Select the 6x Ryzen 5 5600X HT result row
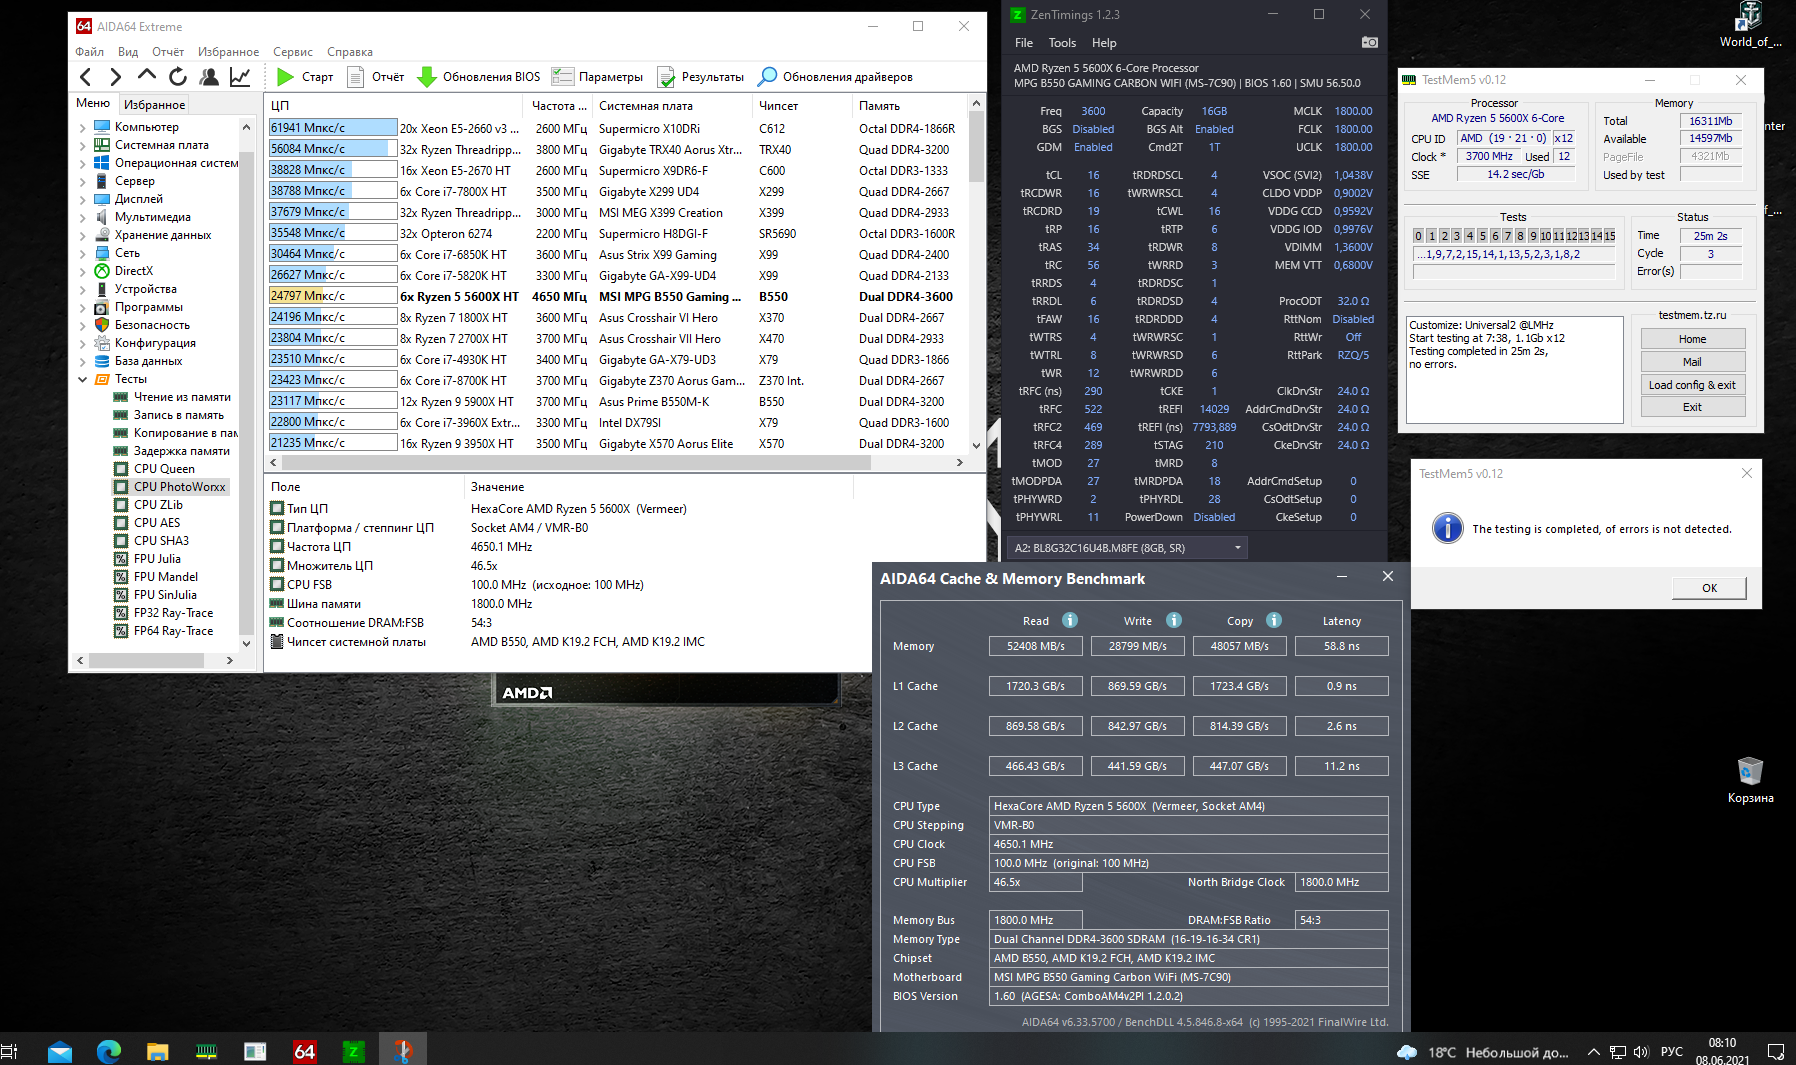The height and width of the screenshot is (1065, 1796). click(x=617, y=296)
